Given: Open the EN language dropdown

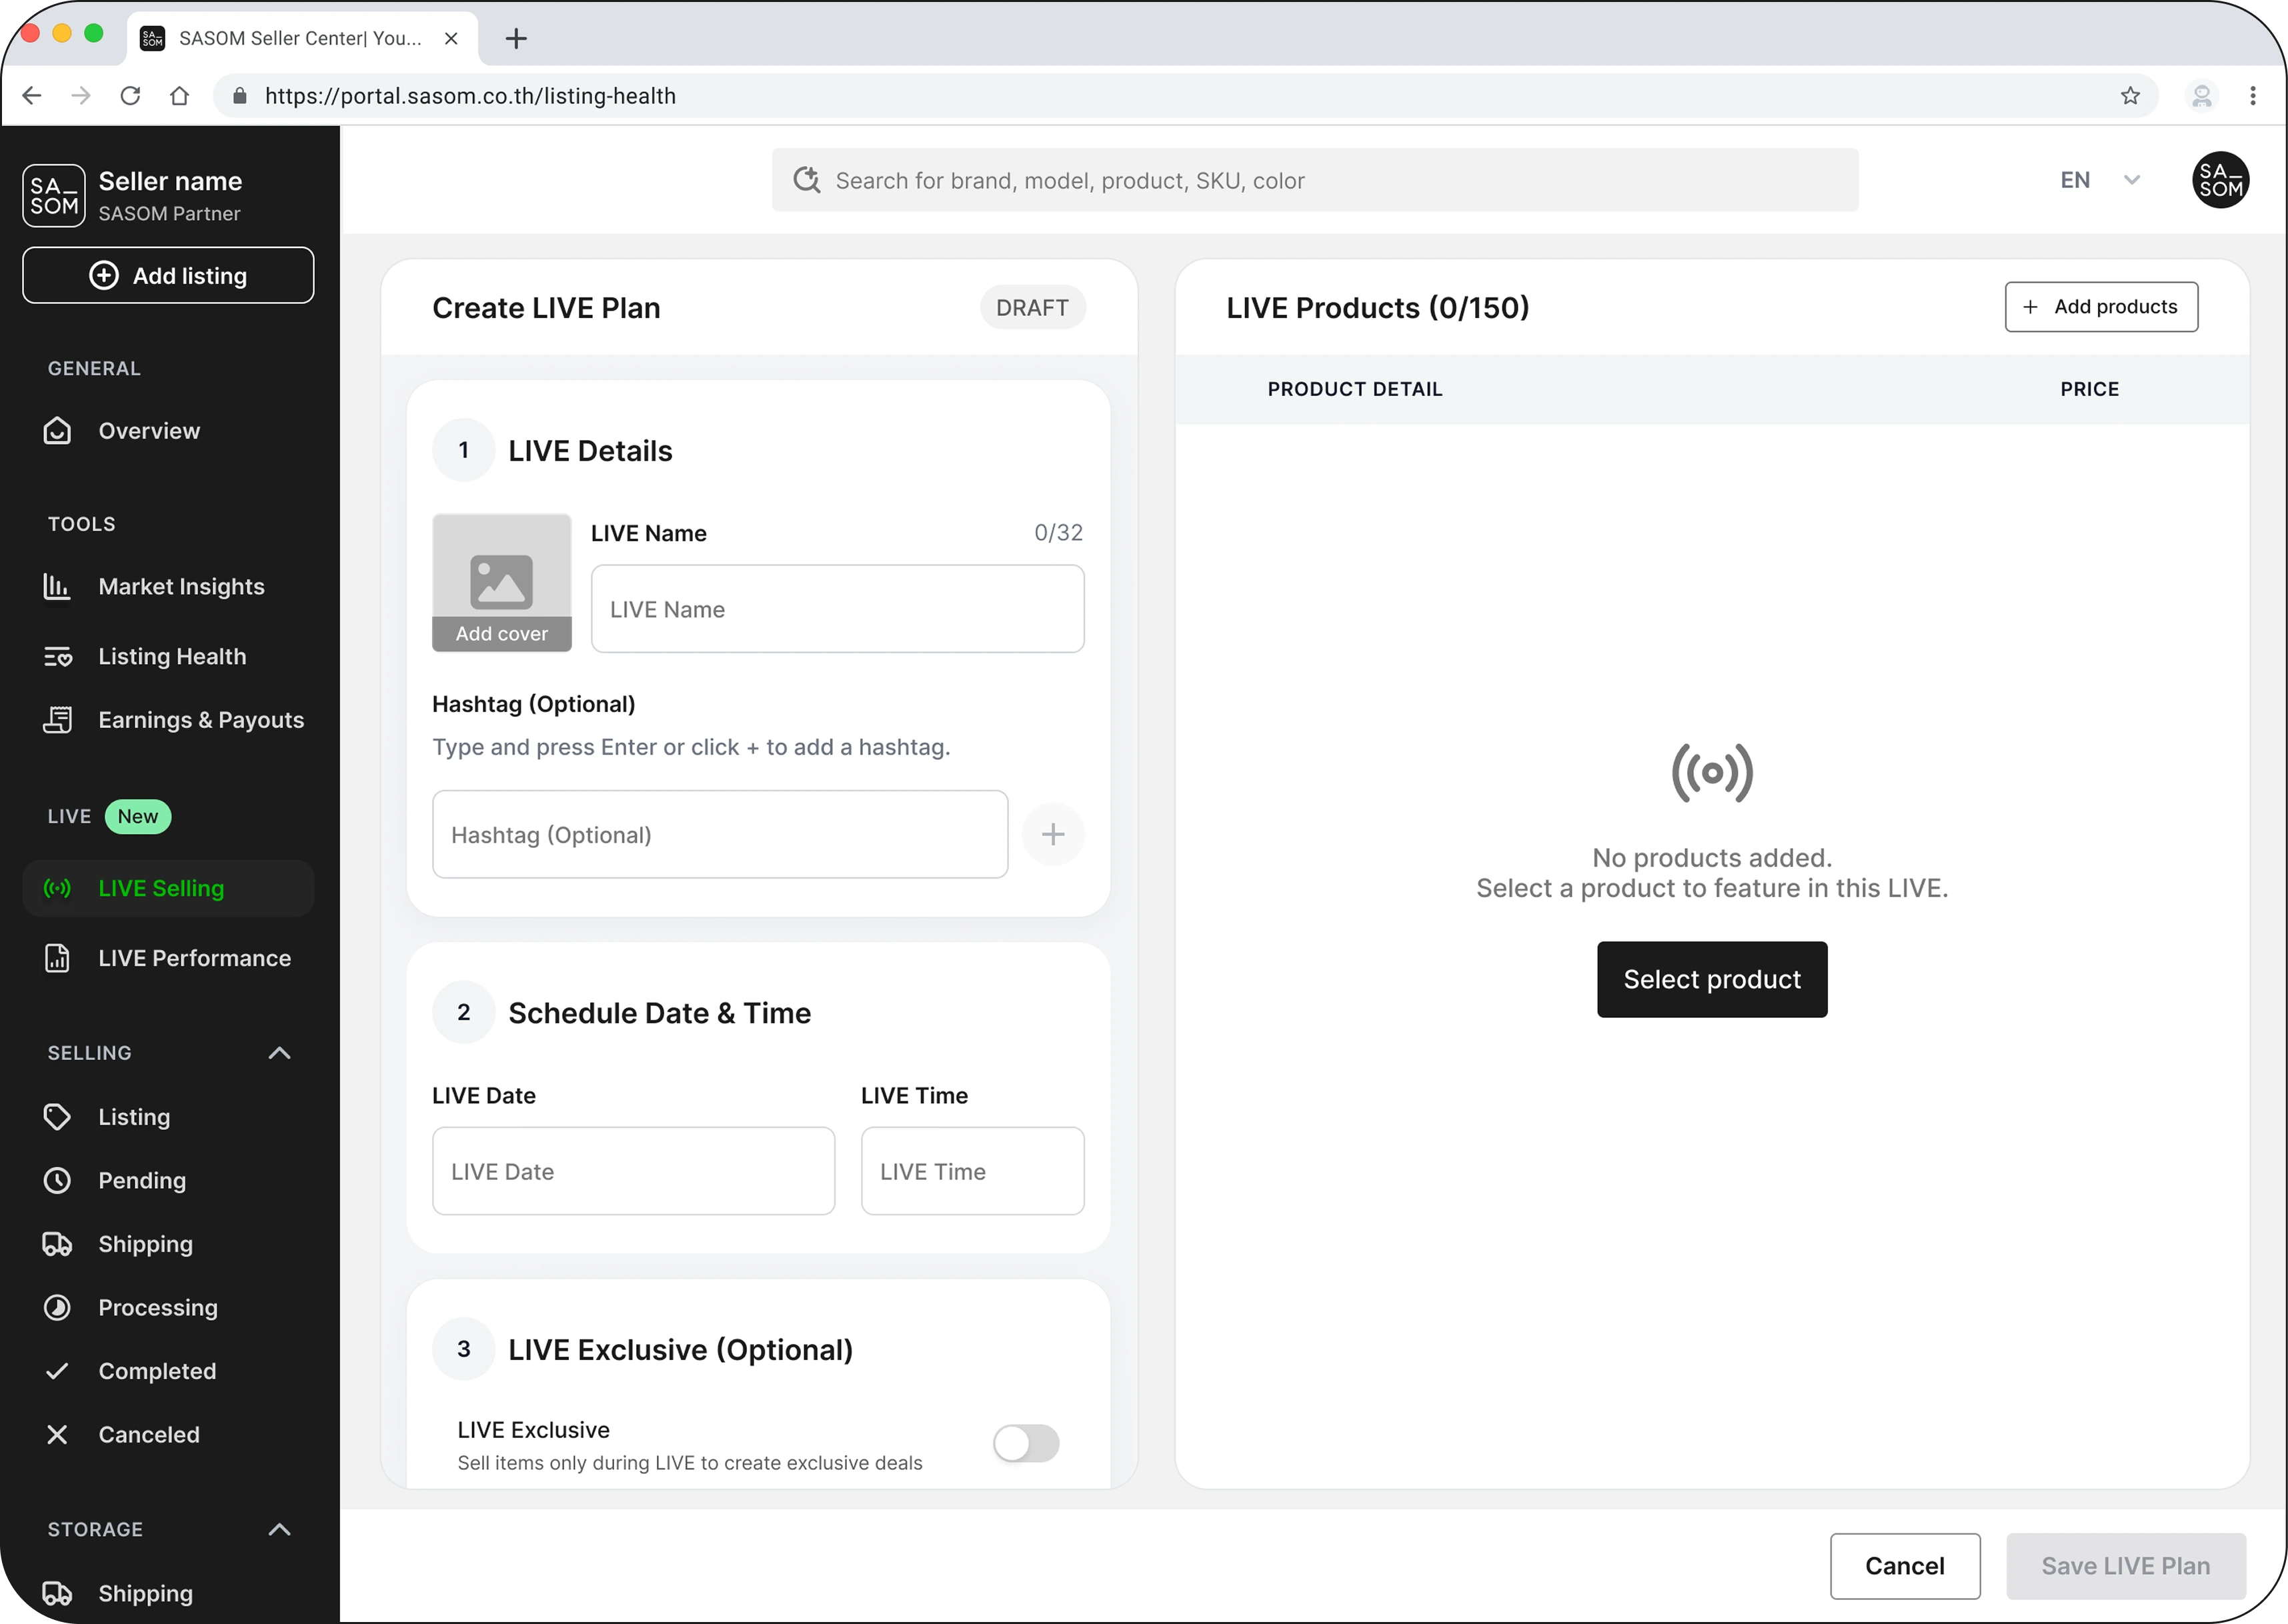Looking at the screenshot, I should click(x=2100, y=180).
